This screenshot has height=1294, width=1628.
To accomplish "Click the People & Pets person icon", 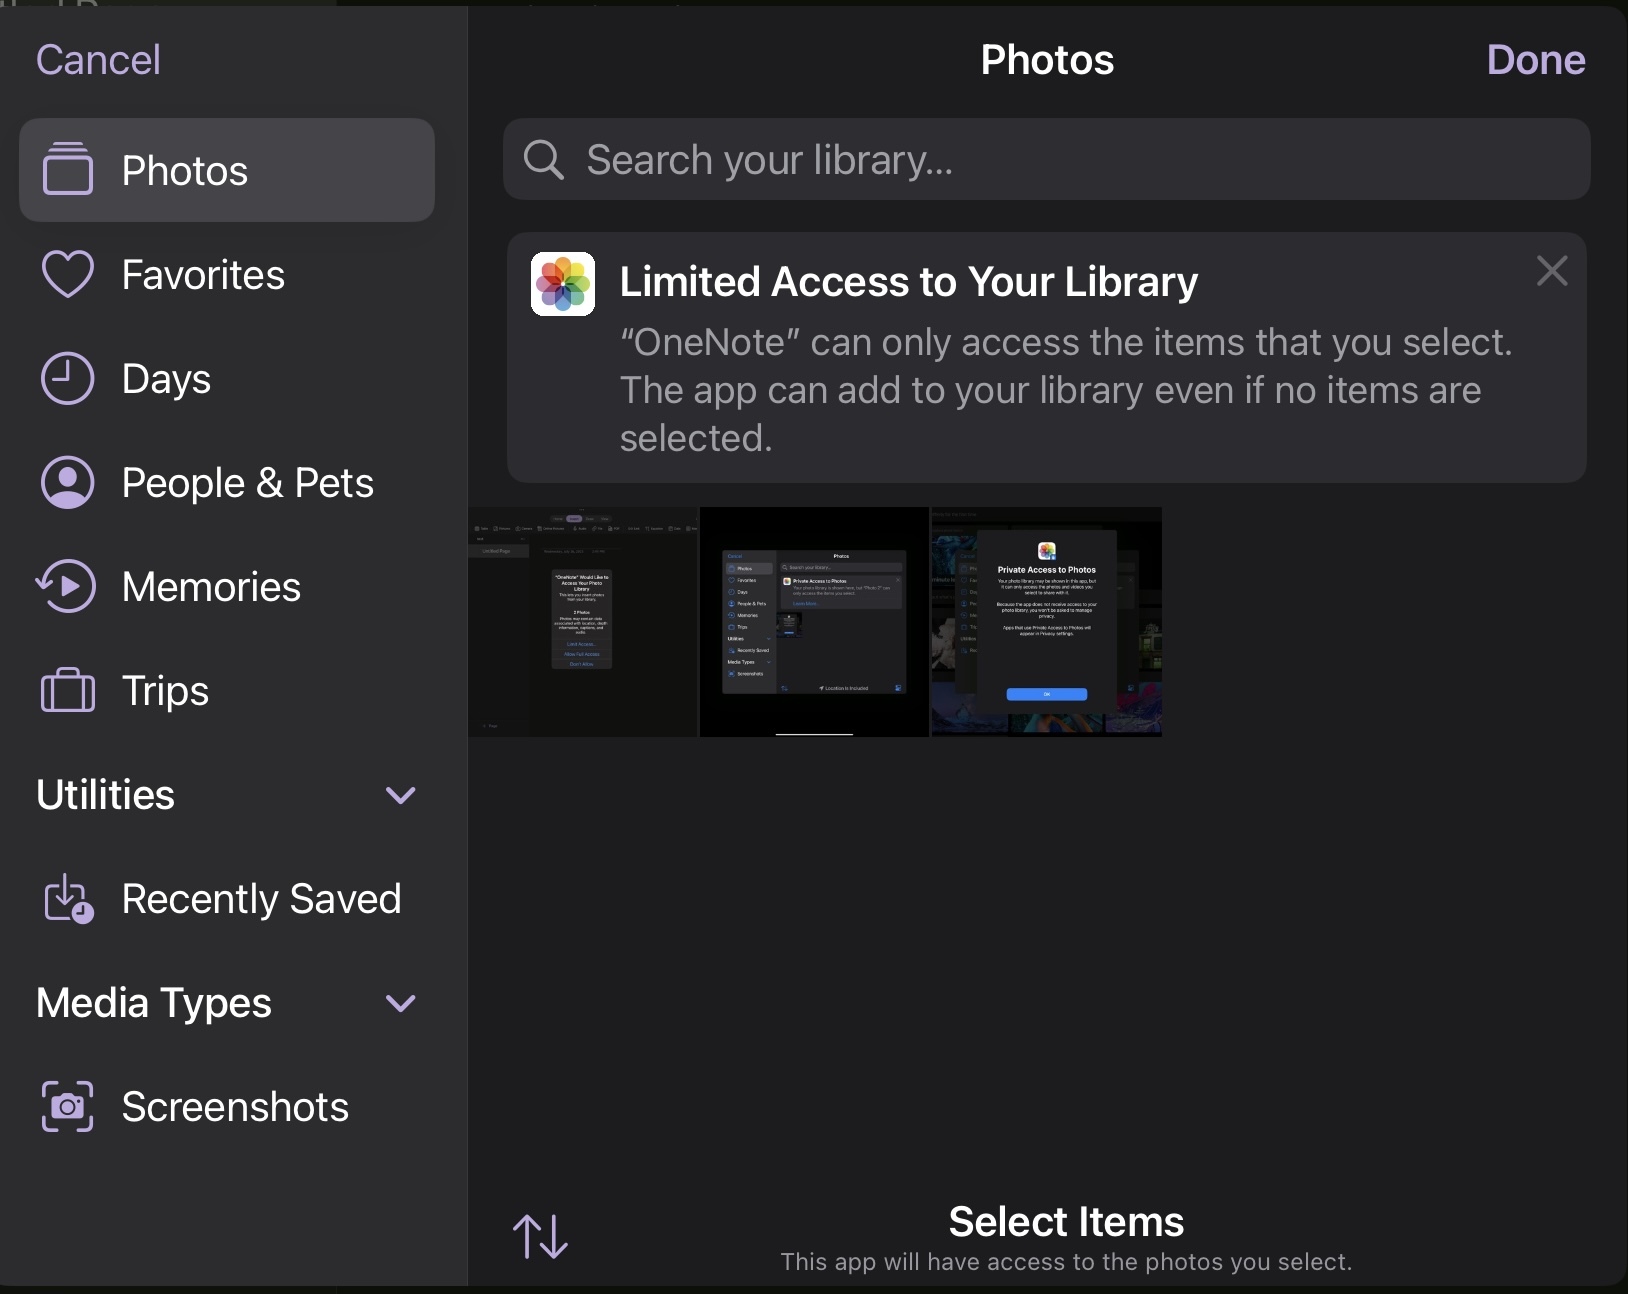I will pyautogui.click(x=67, y=482).
